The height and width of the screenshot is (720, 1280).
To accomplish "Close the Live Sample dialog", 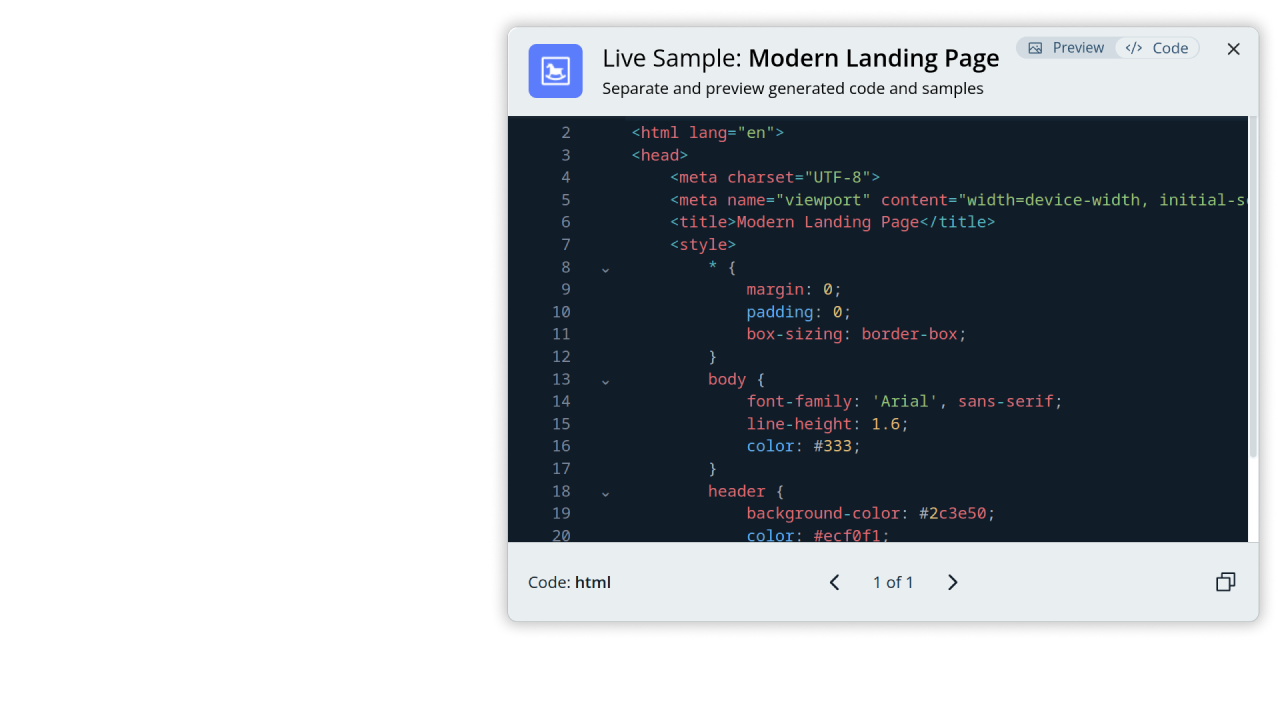I will (x=1233, y=49).
